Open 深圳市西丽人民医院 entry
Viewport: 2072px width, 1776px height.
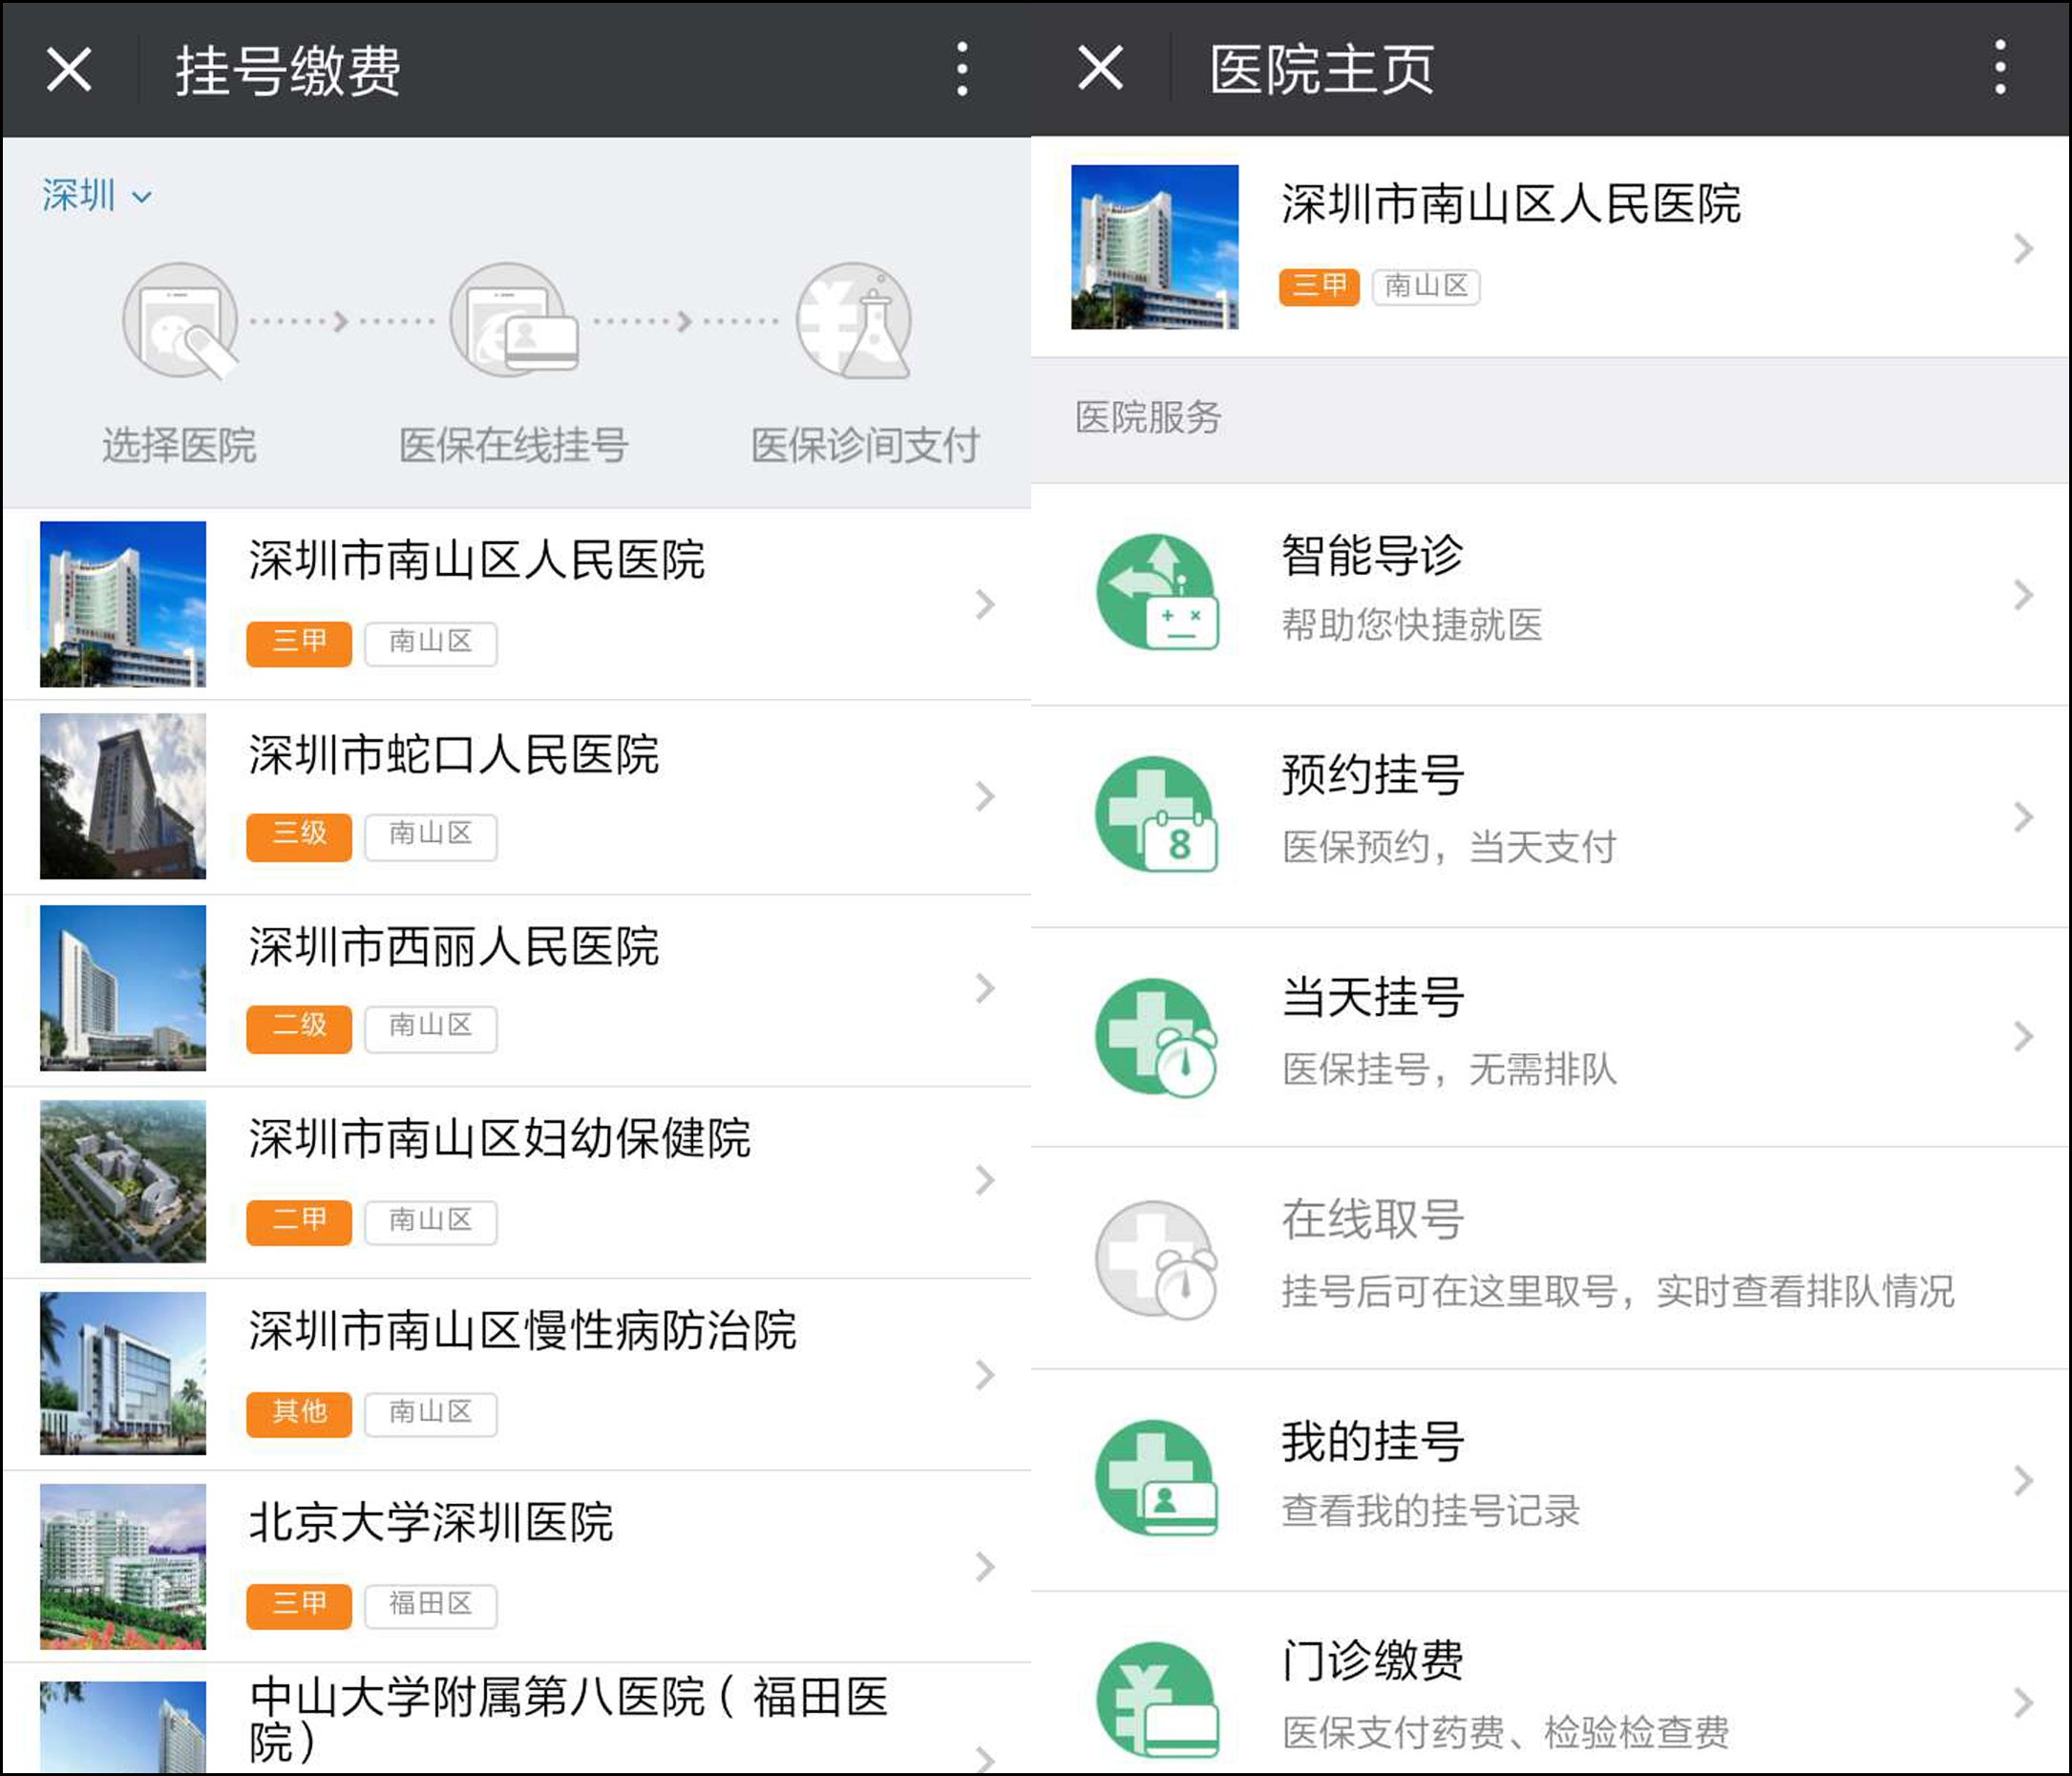click(x=517, y=989)
